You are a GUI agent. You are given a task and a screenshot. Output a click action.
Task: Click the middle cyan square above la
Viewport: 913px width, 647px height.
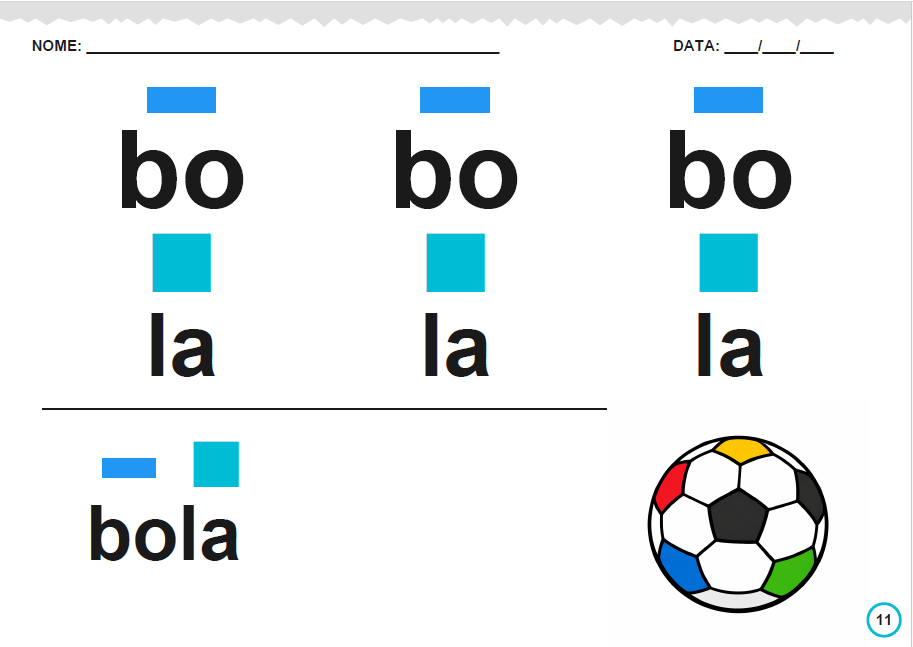455,263
